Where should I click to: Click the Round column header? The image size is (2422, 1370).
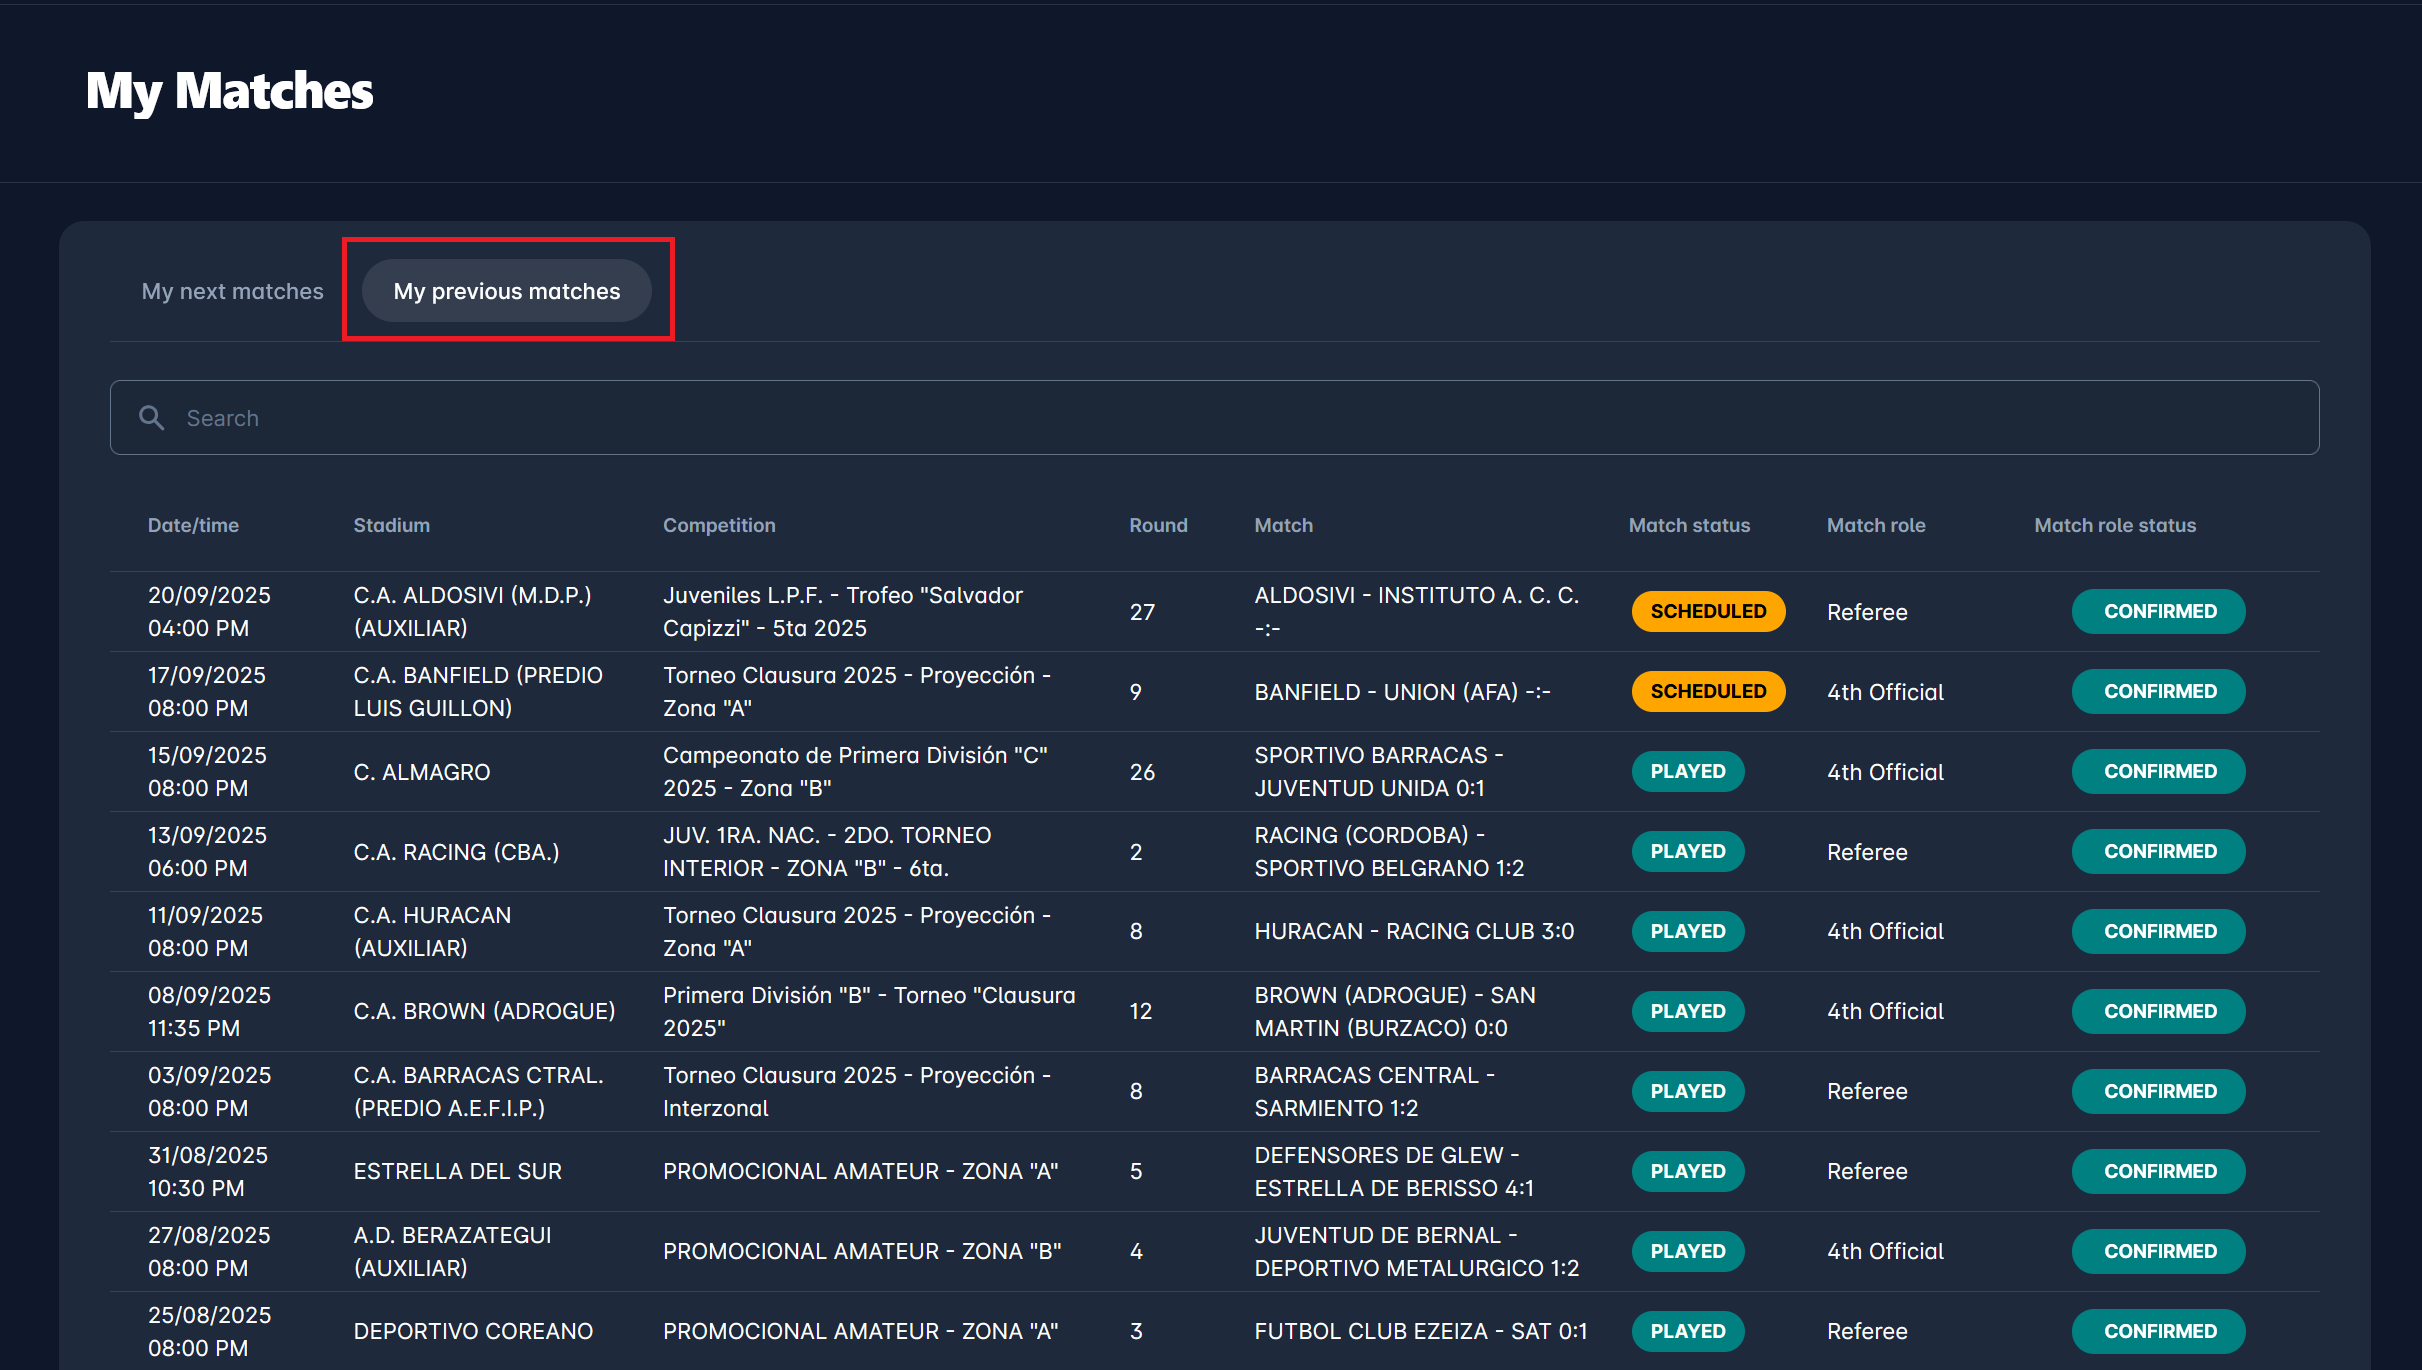click(x=1158, y=525)
